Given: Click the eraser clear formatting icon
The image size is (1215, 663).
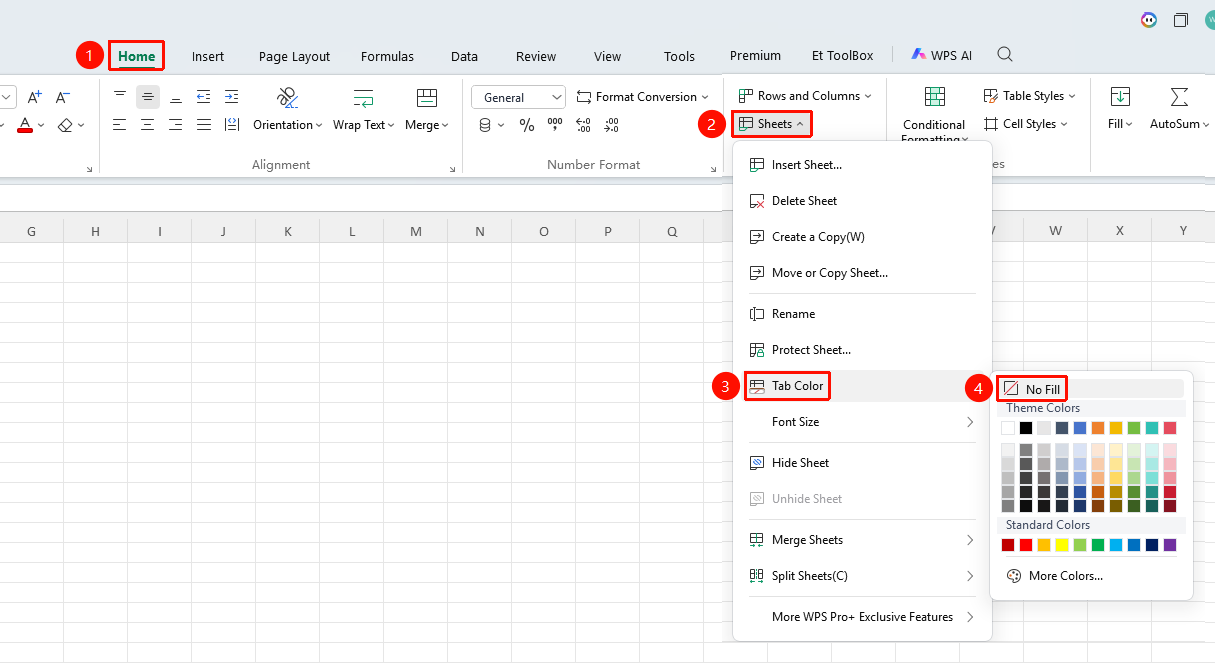Looking at the screenshot, I should [x=65, y=125].
